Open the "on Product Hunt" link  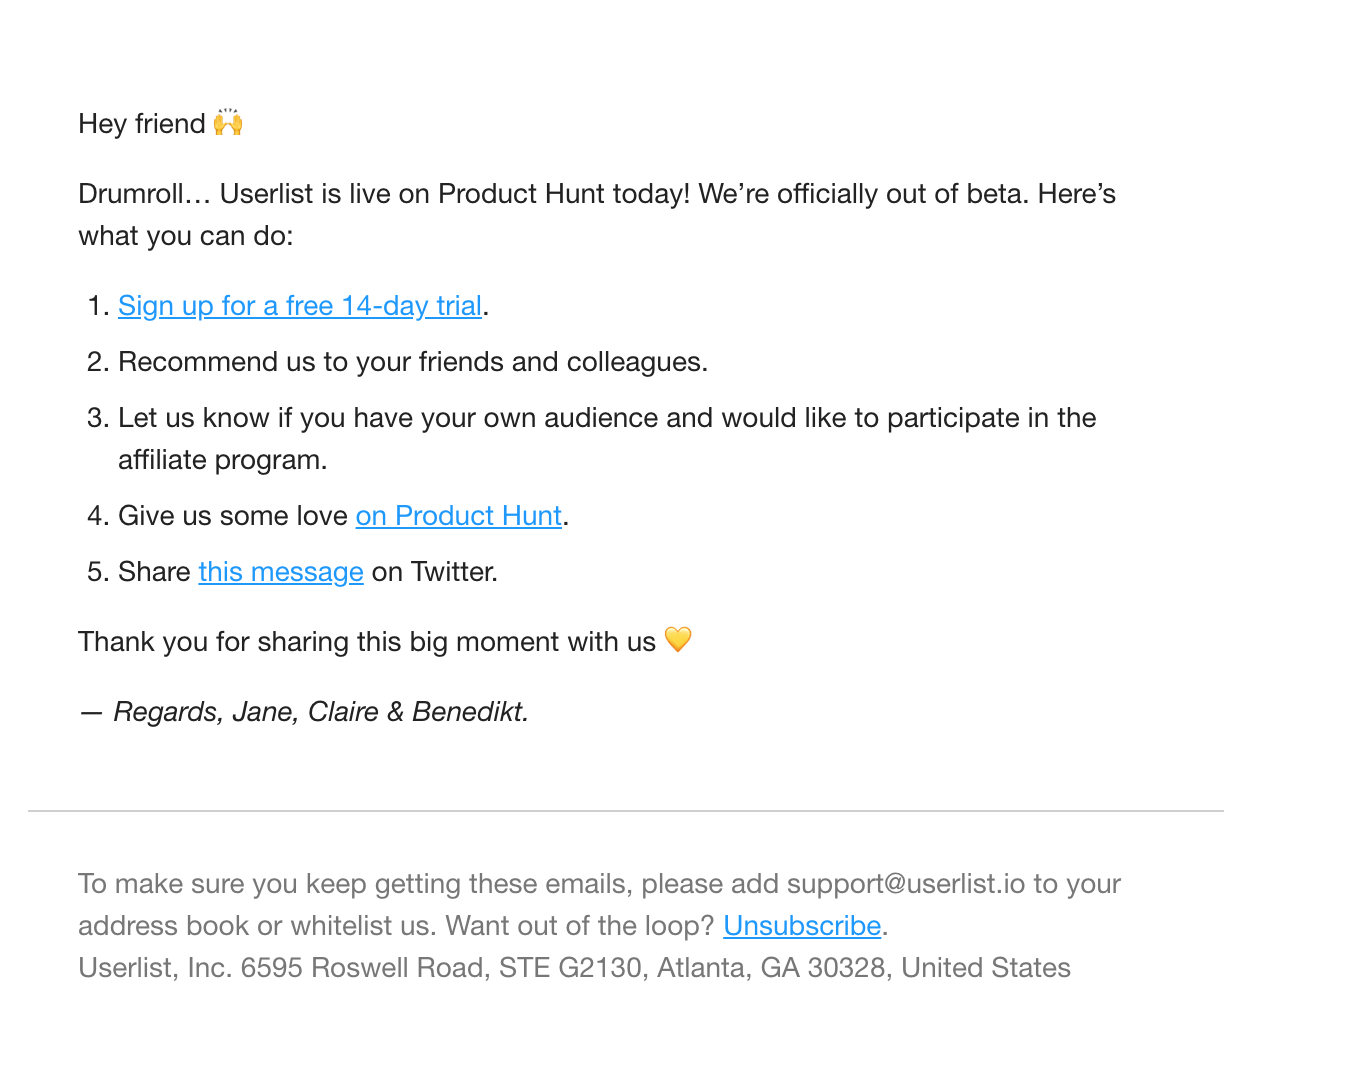(458, 516)
